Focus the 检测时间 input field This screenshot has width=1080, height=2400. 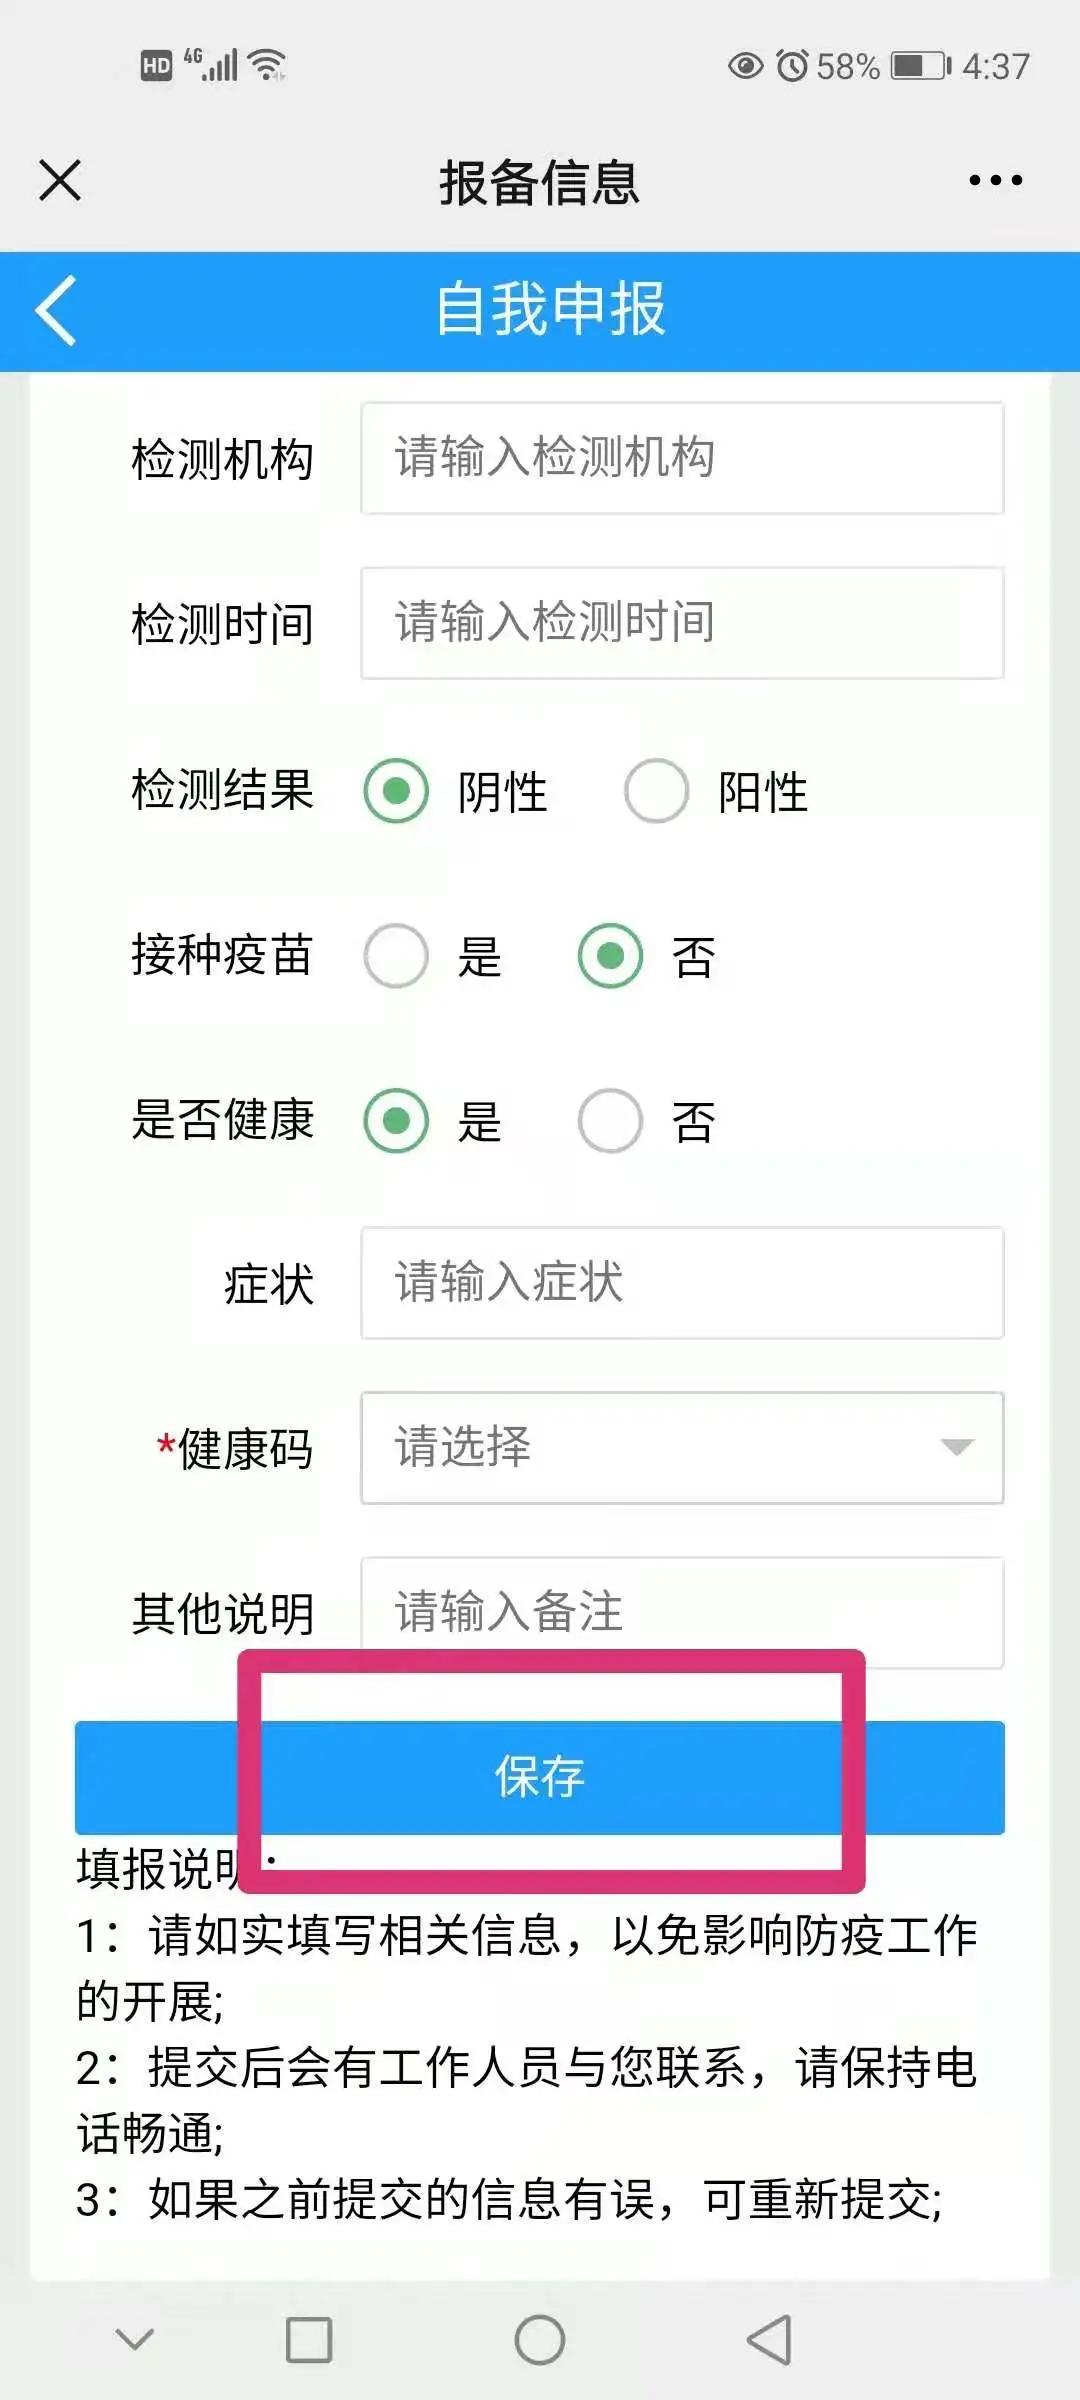coord(682,623)
